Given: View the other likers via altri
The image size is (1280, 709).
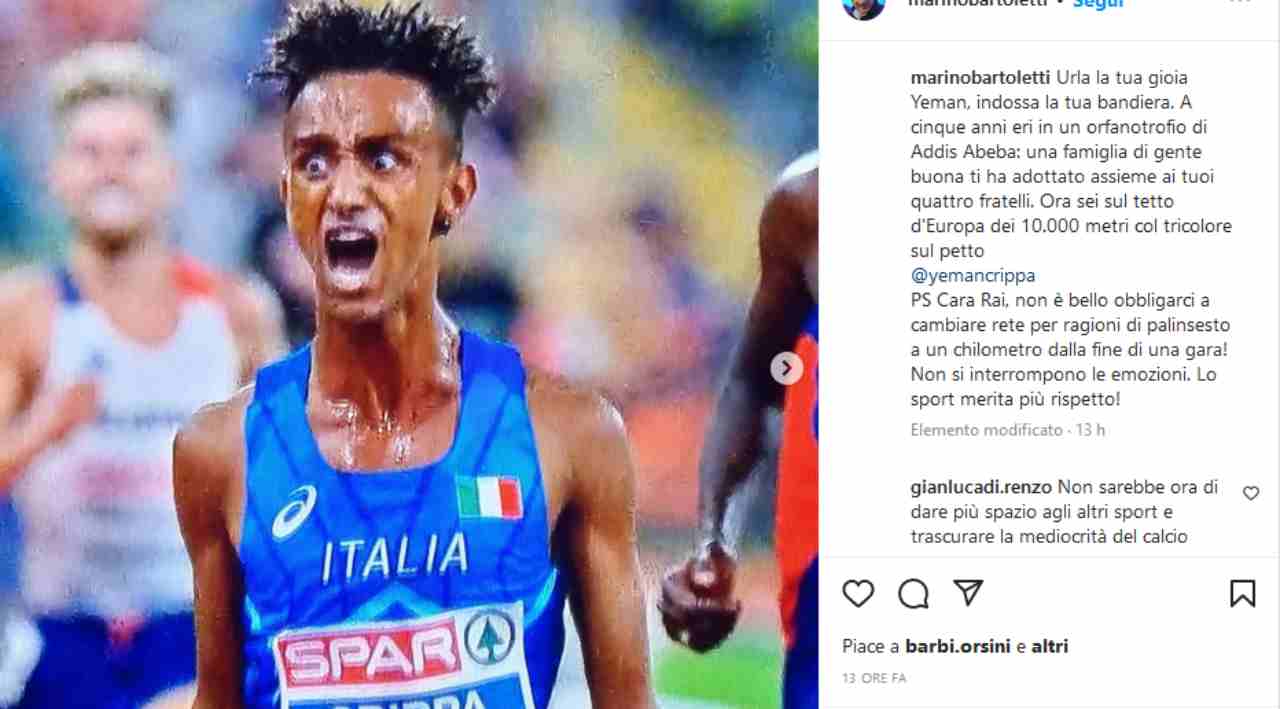Looking at the screenshot, I should point(1050,647).
